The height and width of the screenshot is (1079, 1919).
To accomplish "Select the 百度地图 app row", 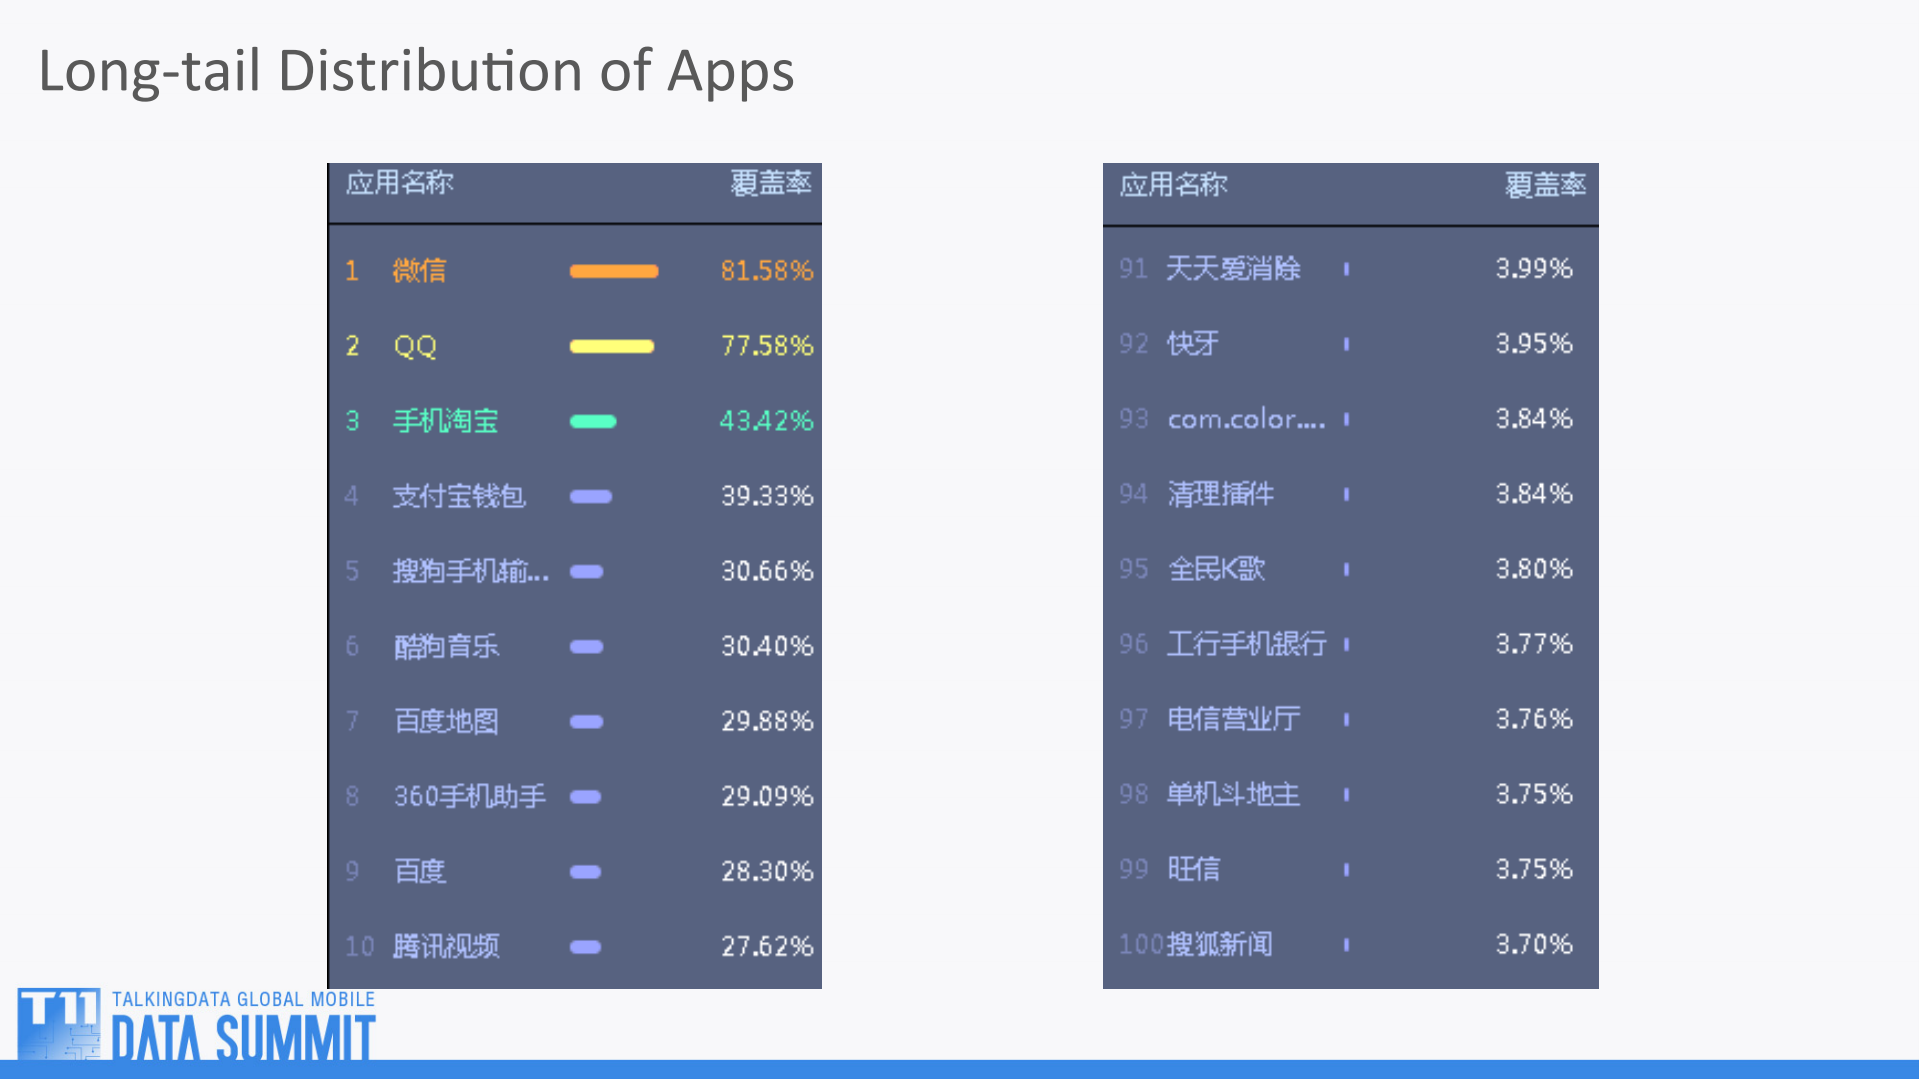I will click(446, 721).
